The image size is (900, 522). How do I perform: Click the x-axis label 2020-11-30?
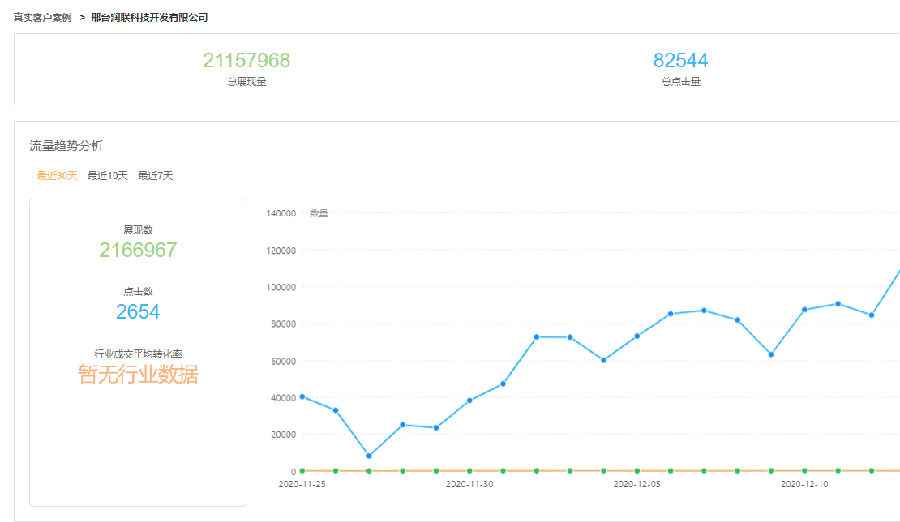point(470,484)
